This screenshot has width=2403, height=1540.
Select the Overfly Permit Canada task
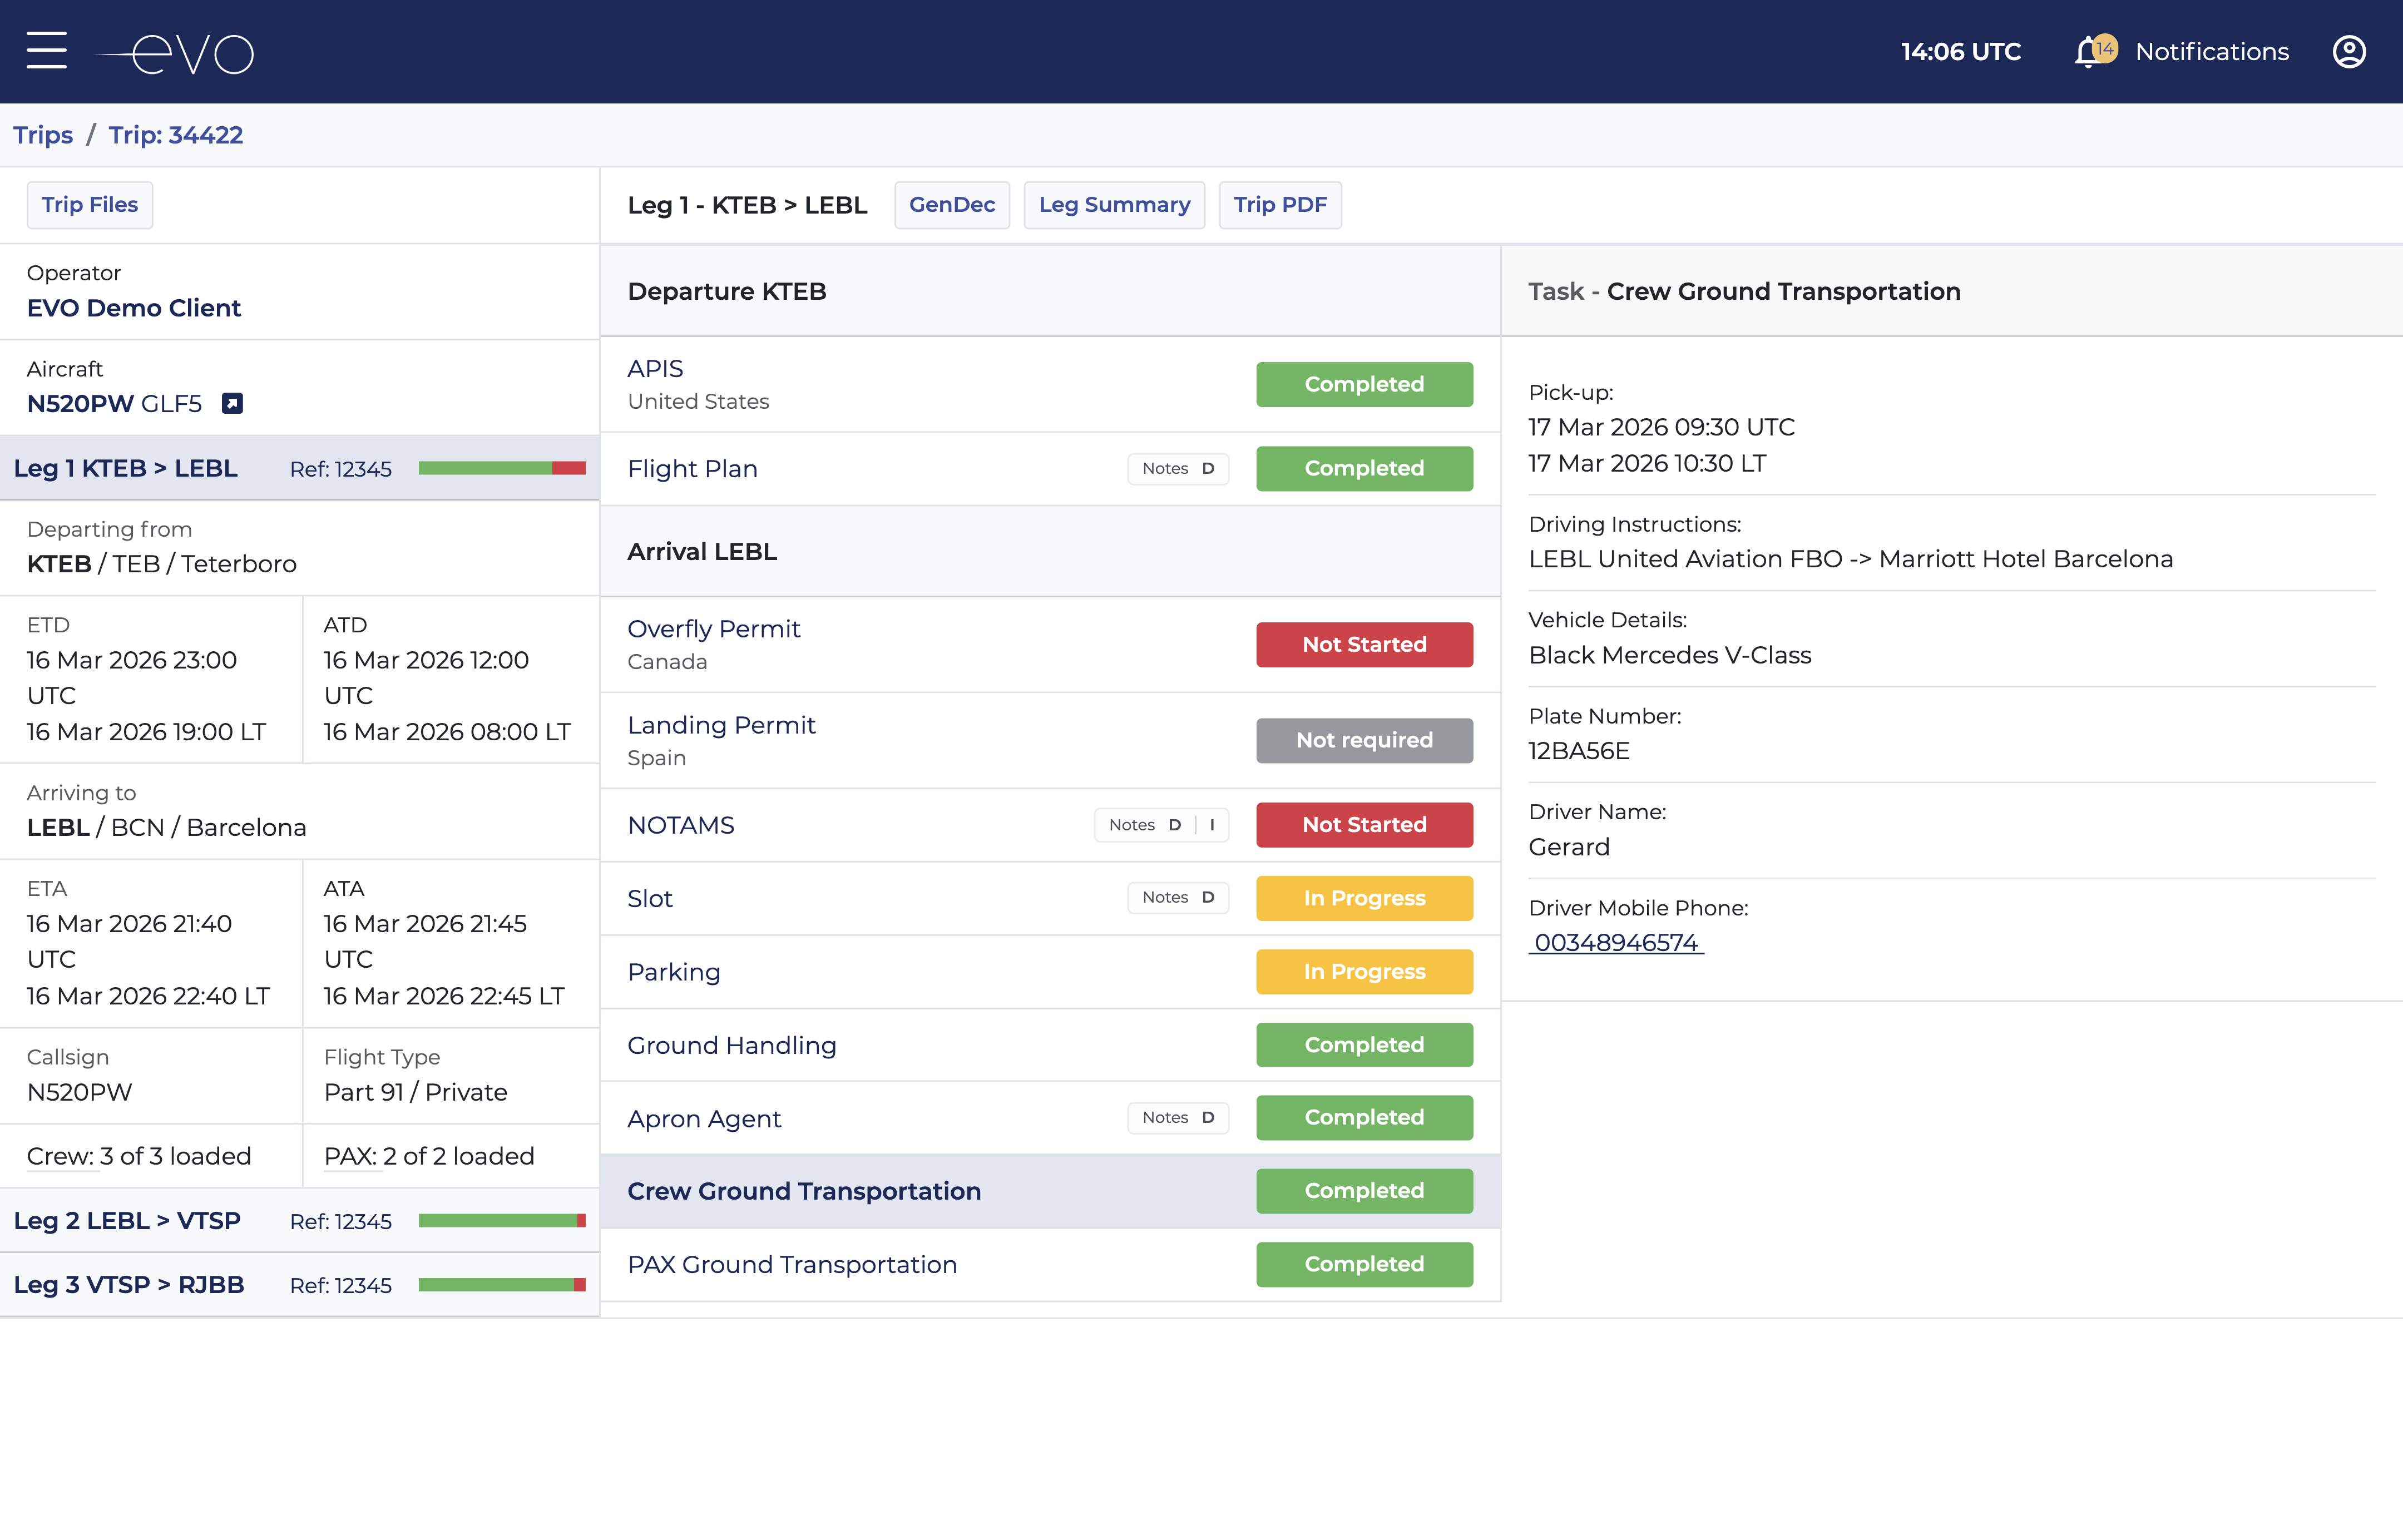713,630
